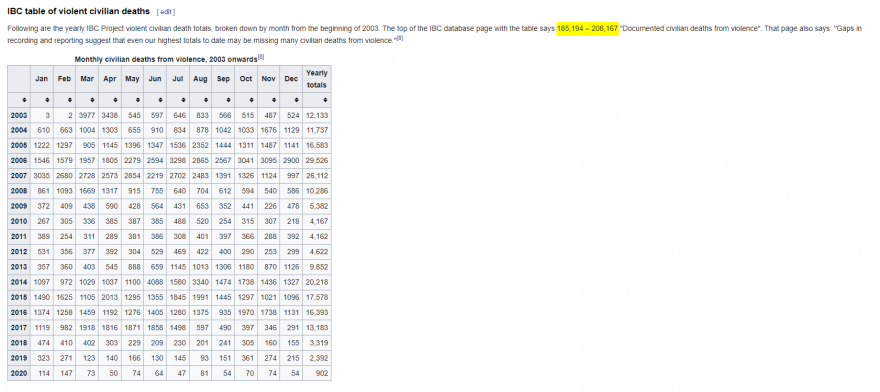This screenshot has height=392, width=880.
Task: Click the Jan column header
Action: (42, 79)
